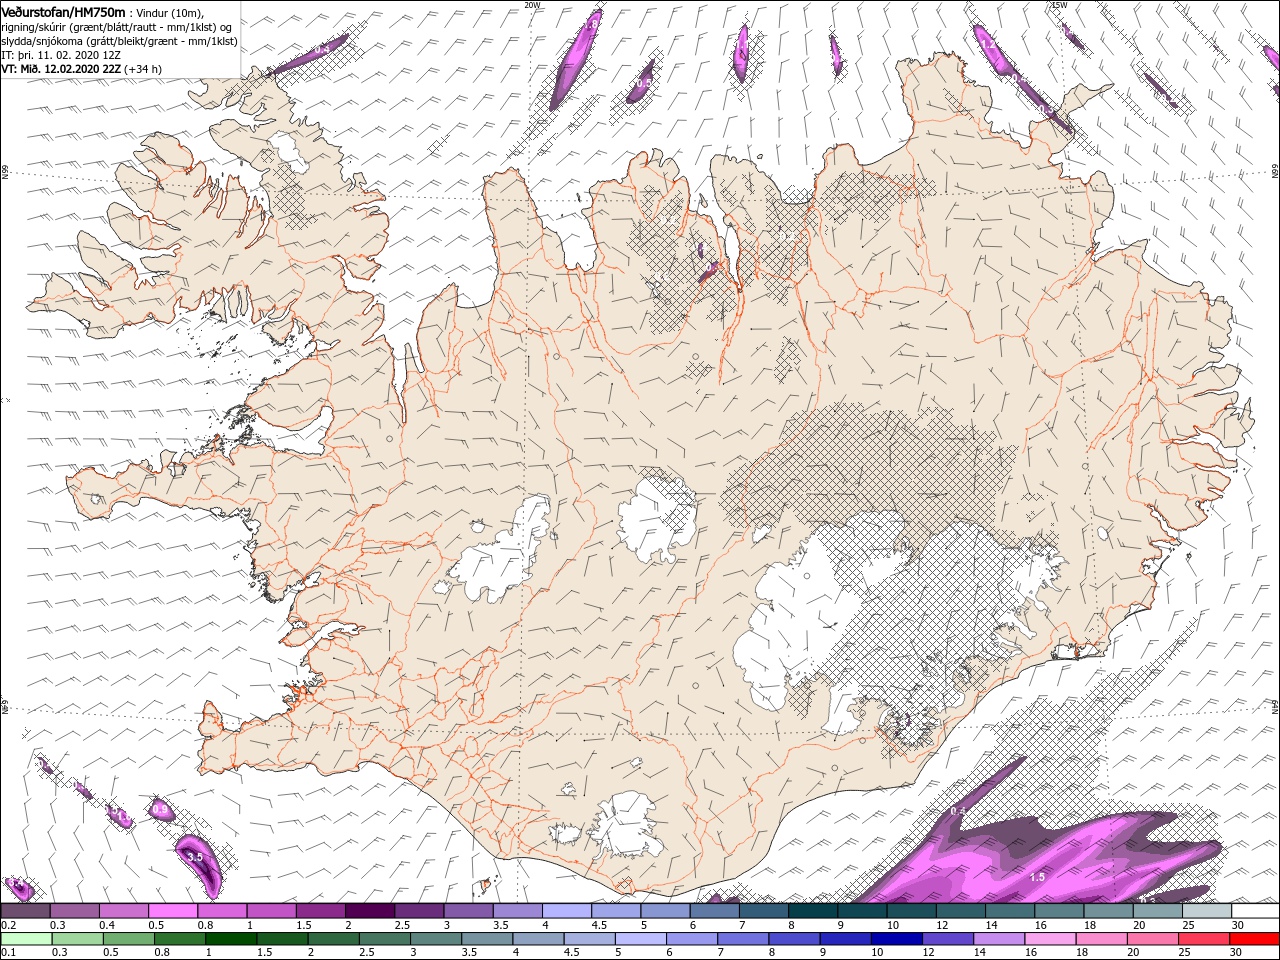Viewport: 1280px width, 960px height.
Task: Pick the light pink 16 swatch on lower scale
Action: click(x=1050, y=939)
